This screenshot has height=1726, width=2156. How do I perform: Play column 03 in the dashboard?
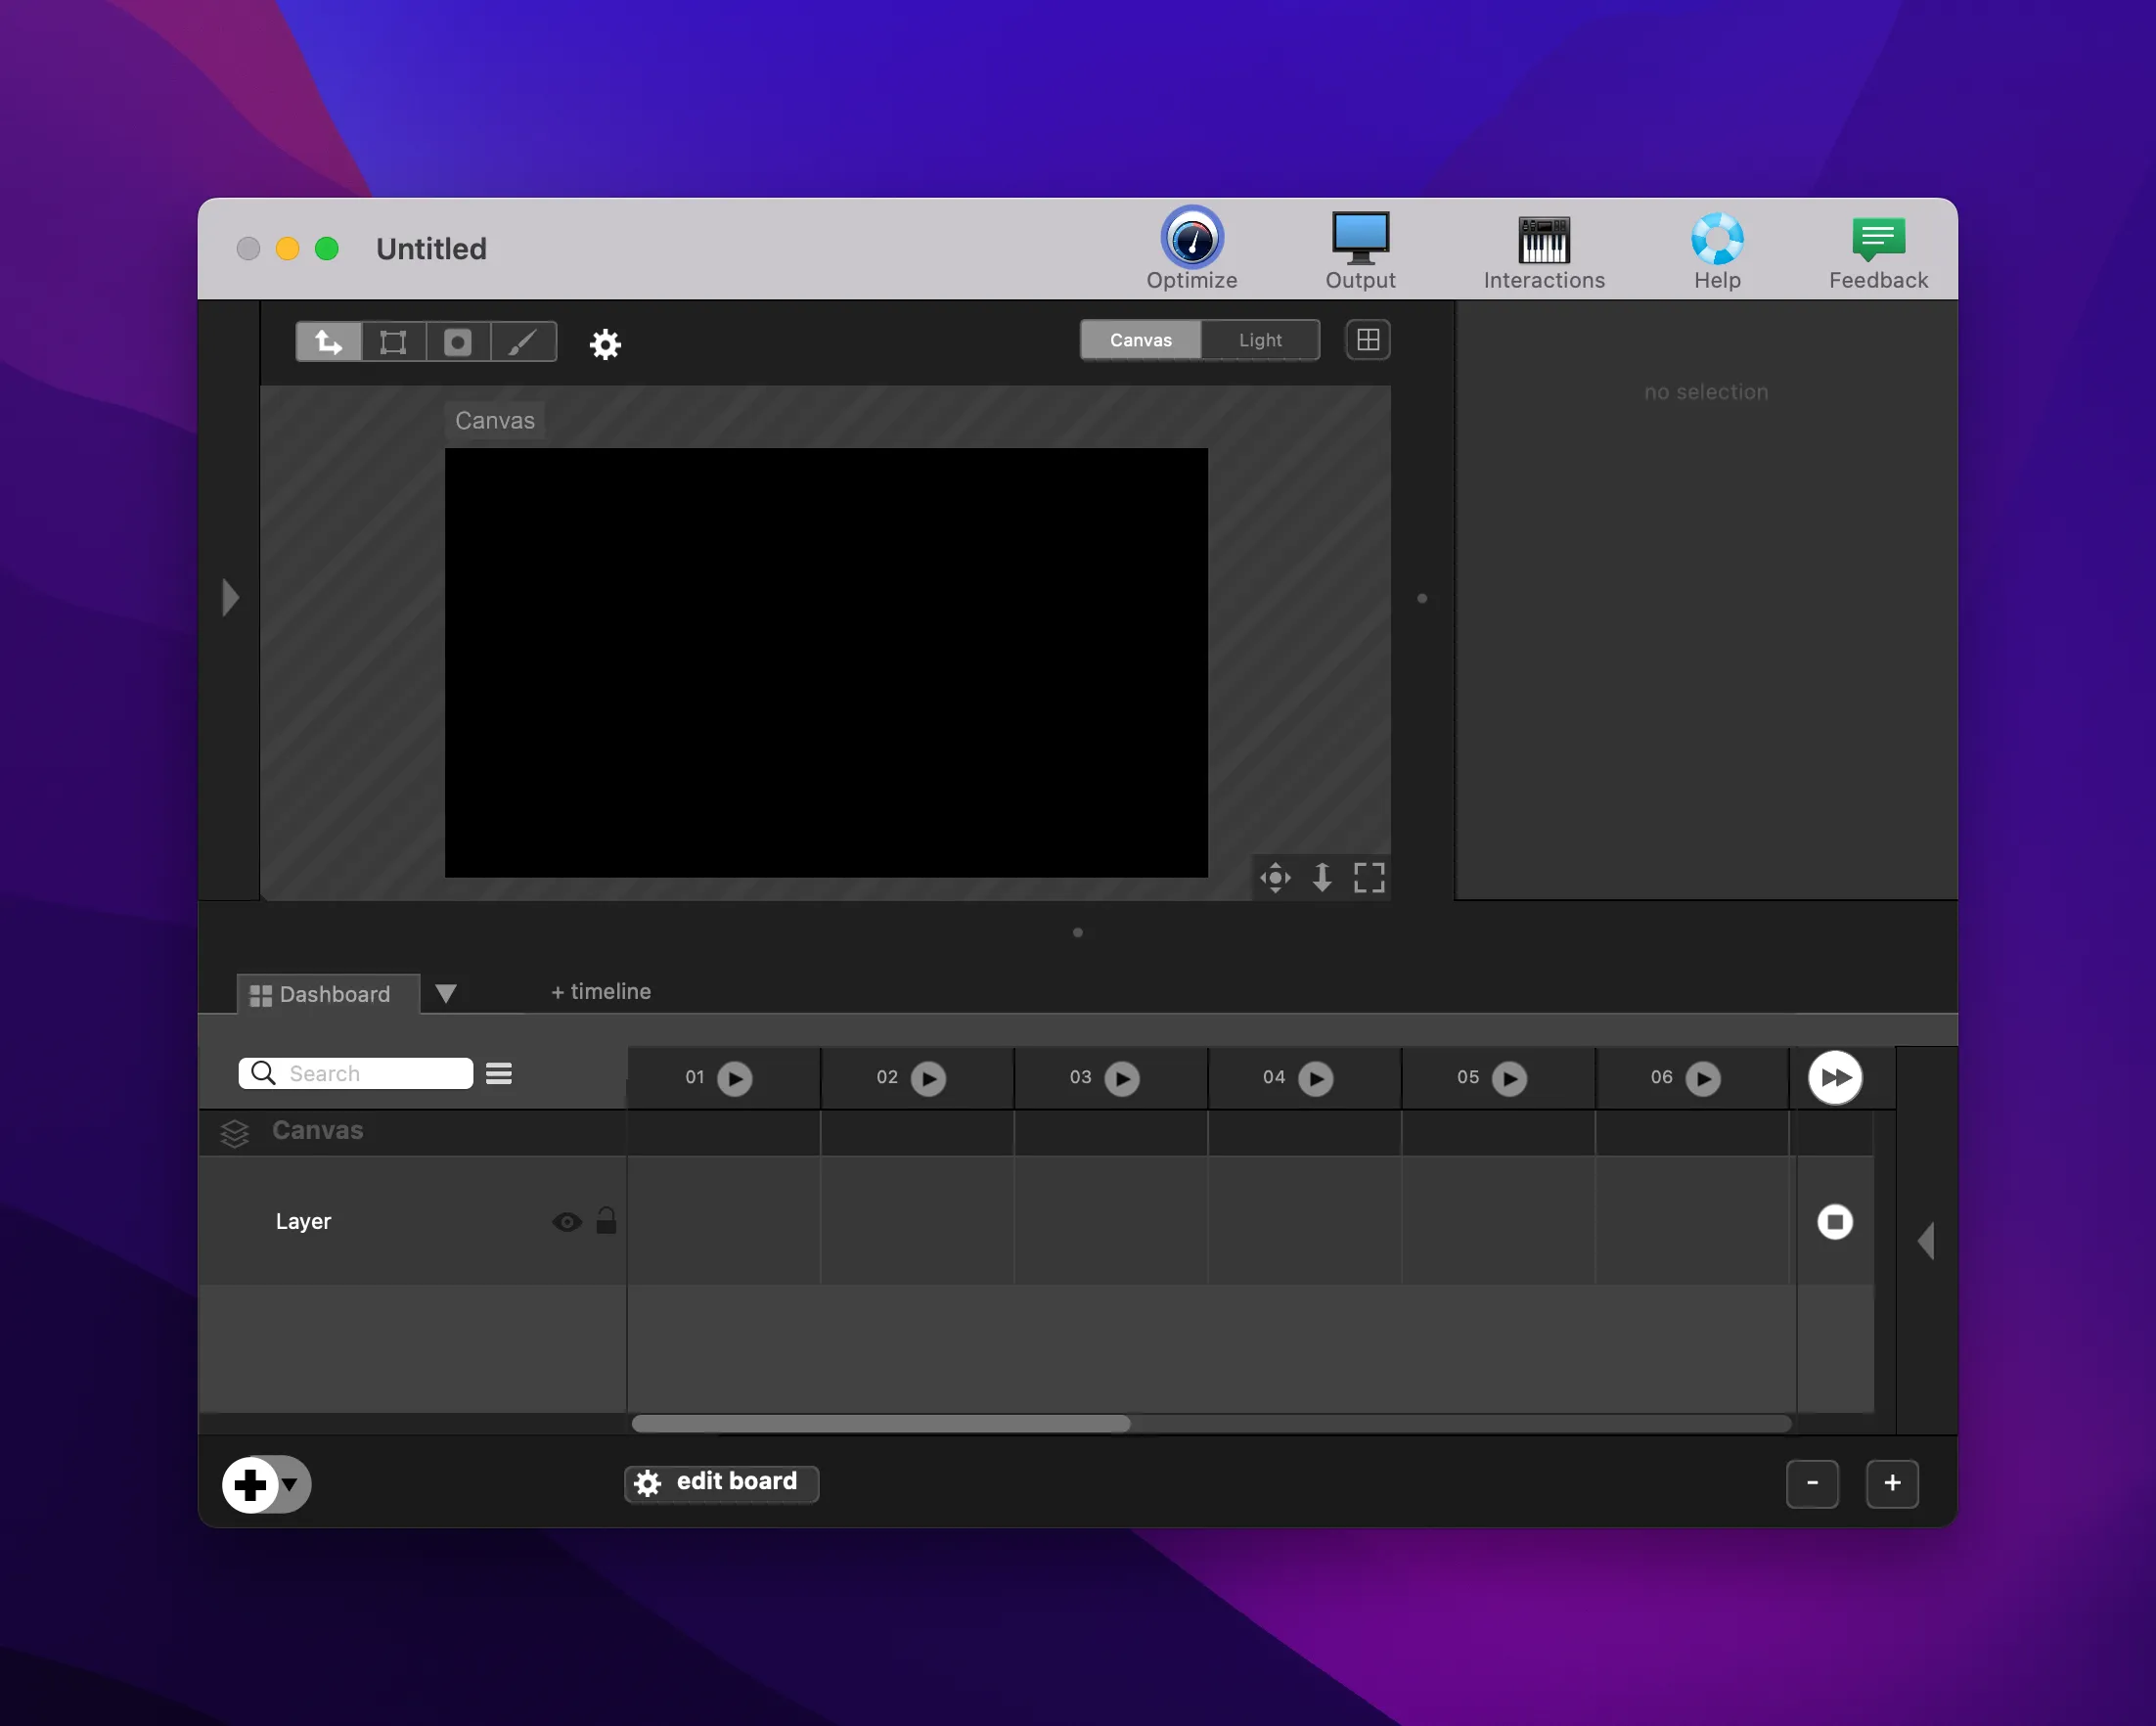point(1121,1078)
